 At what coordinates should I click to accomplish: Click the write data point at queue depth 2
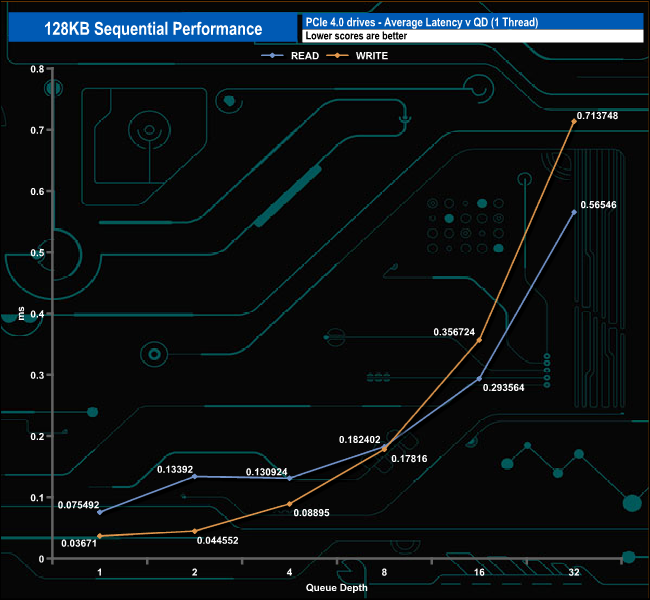[x=195, y=531]
